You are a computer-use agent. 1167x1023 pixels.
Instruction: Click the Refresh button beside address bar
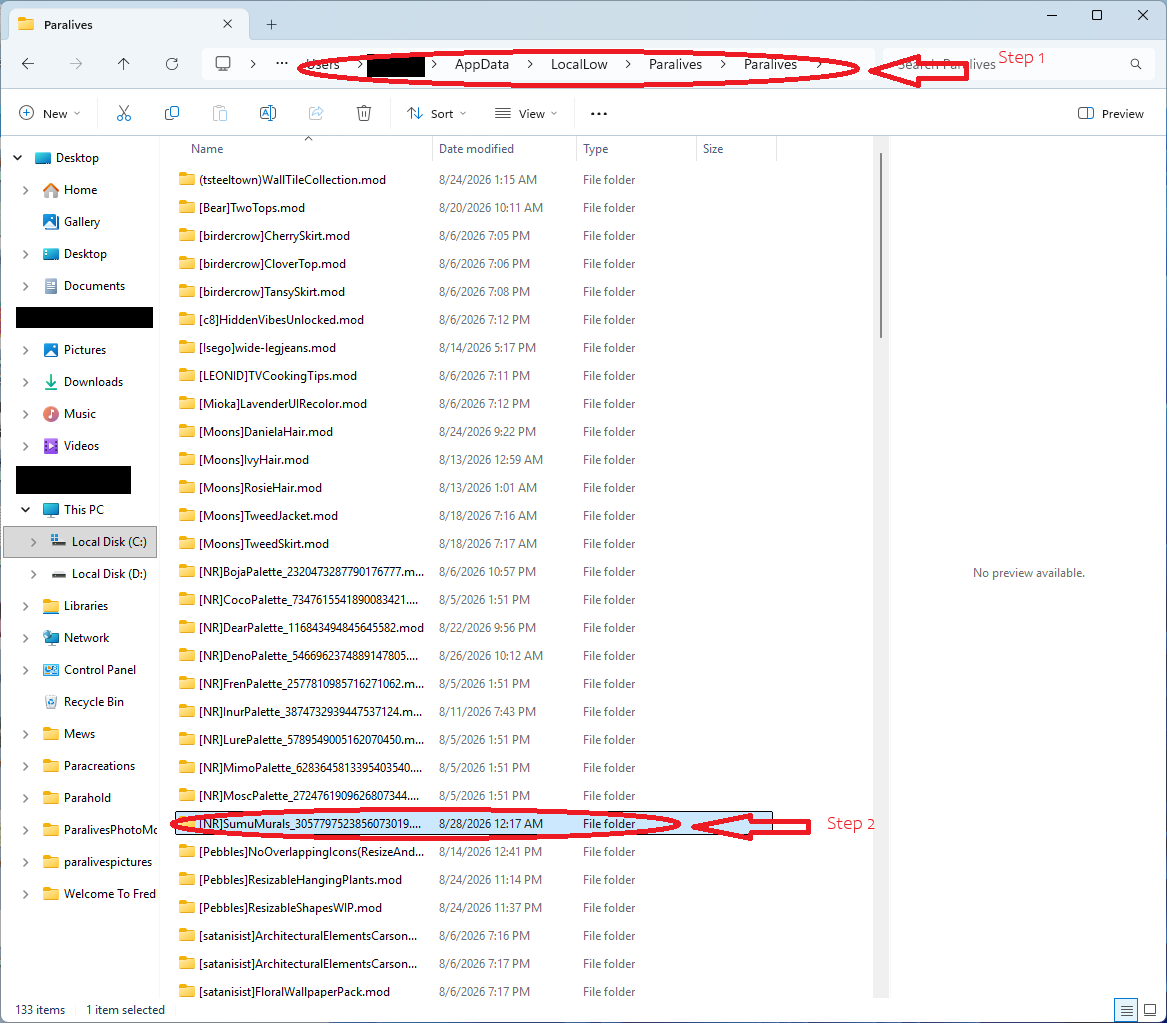[x=172, y=64]
